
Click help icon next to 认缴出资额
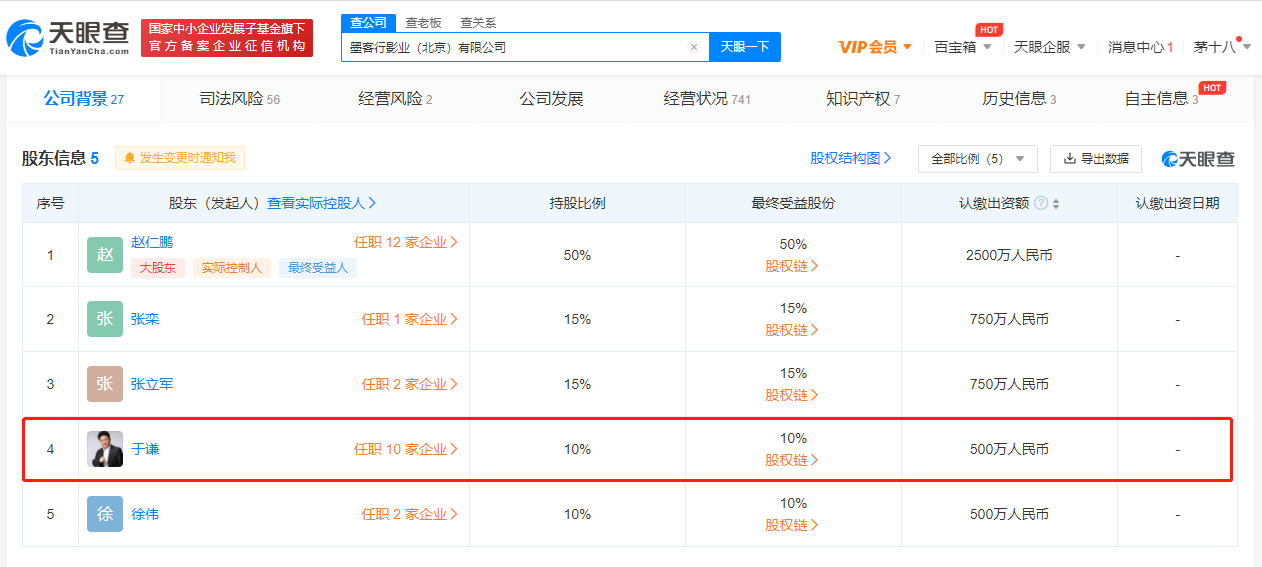pos(1041,203)
